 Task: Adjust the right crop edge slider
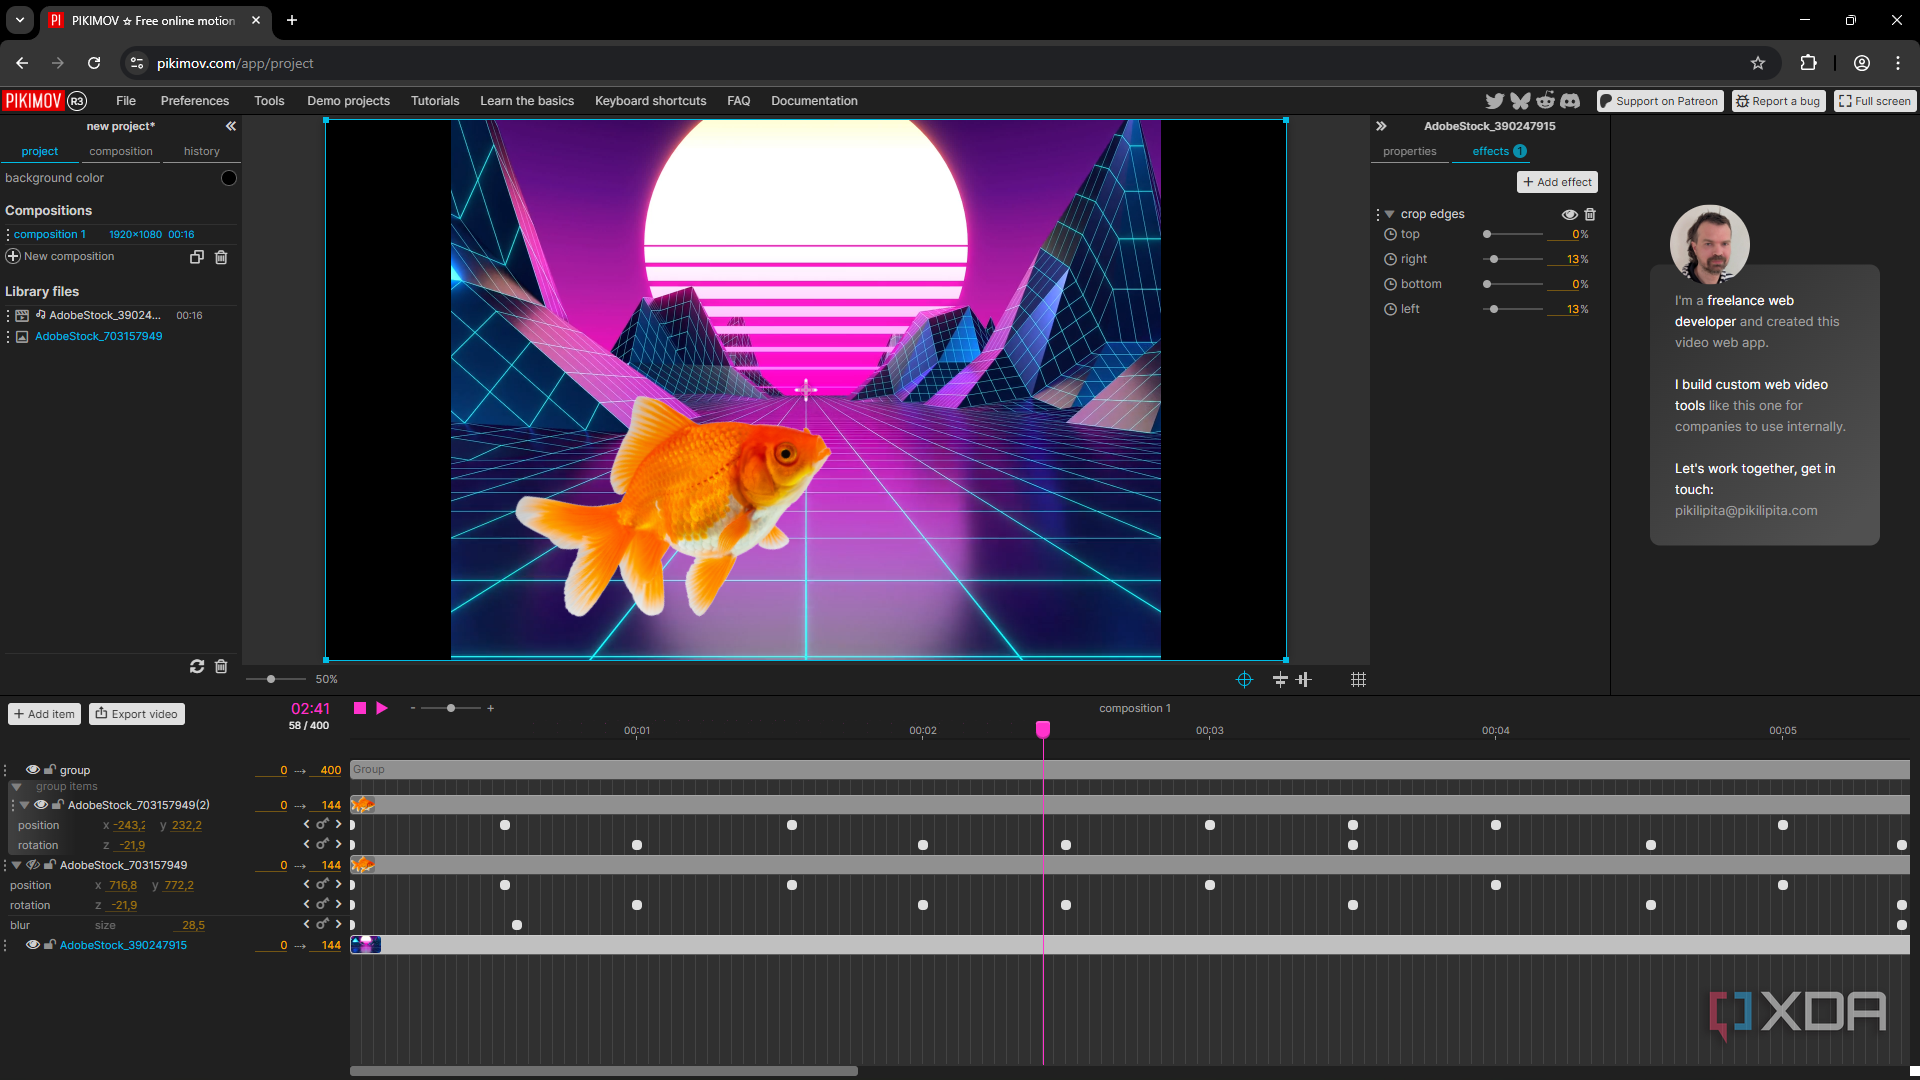(x=1494, y=259)
